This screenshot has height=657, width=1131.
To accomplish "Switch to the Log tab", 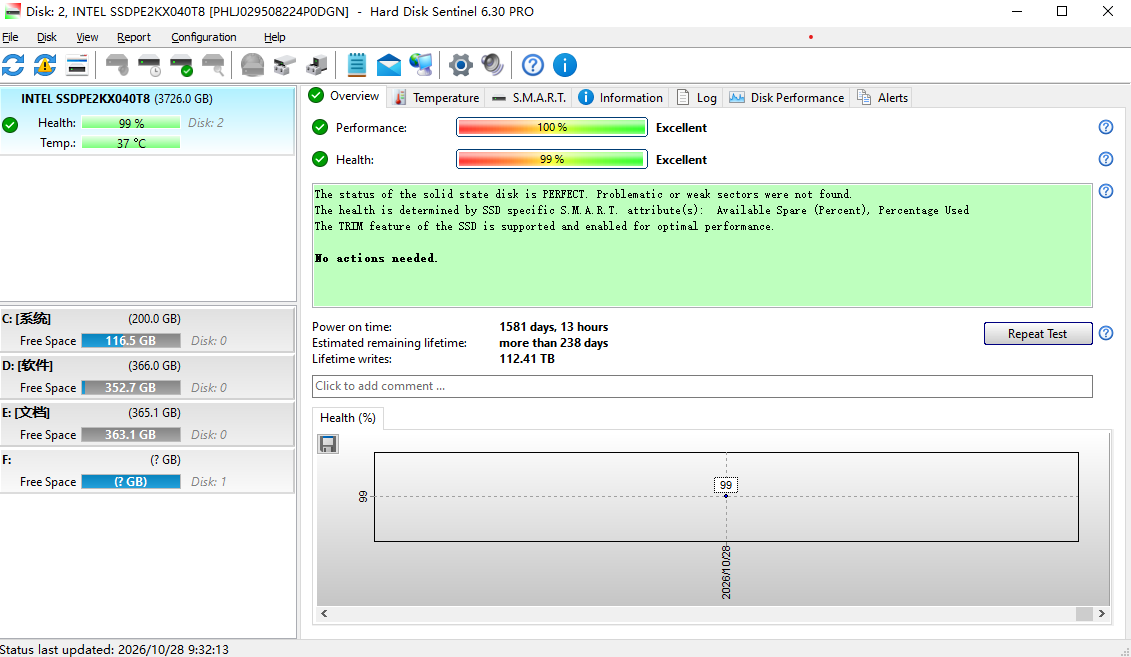I will click(x=697, y=97).
